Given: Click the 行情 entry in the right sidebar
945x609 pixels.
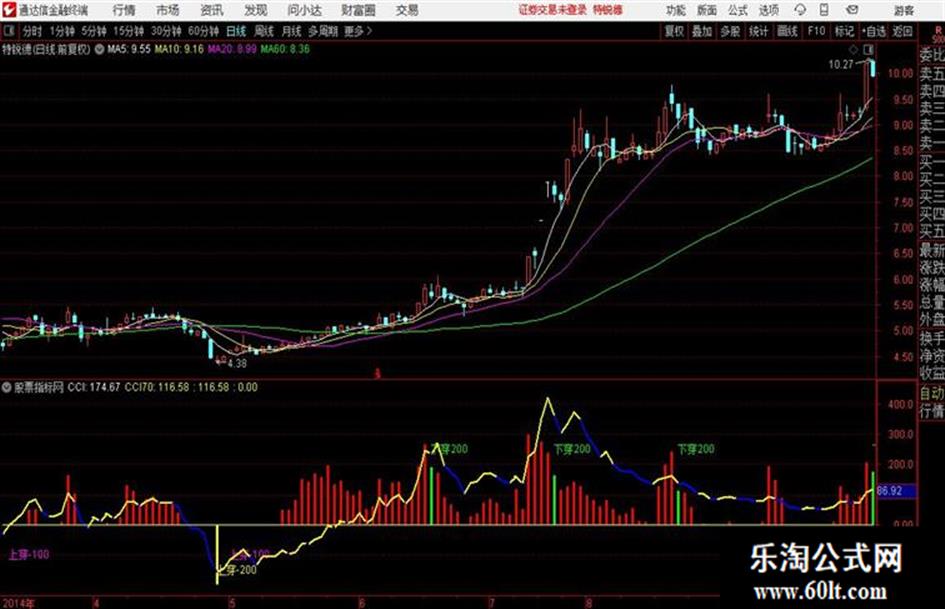Looking at the screenshot, I should tap(932, 411).
